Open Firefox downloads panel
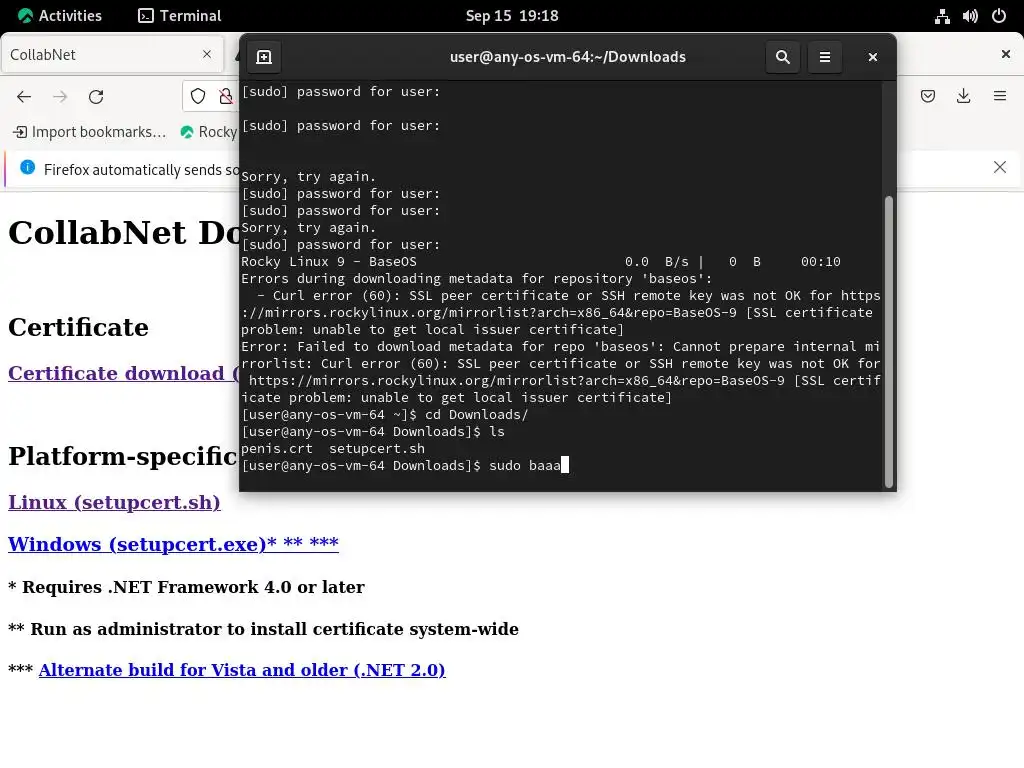 (963, 97)
